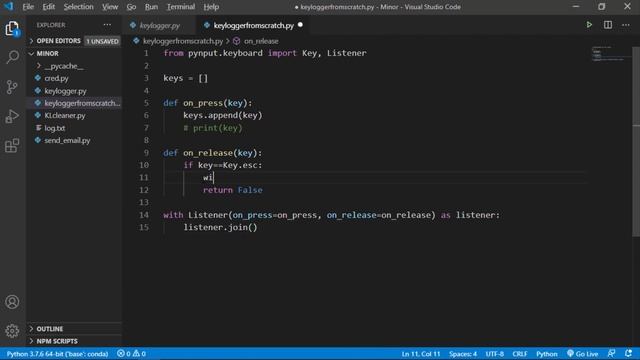Change encoding via UTF-8

pos(495,354)
